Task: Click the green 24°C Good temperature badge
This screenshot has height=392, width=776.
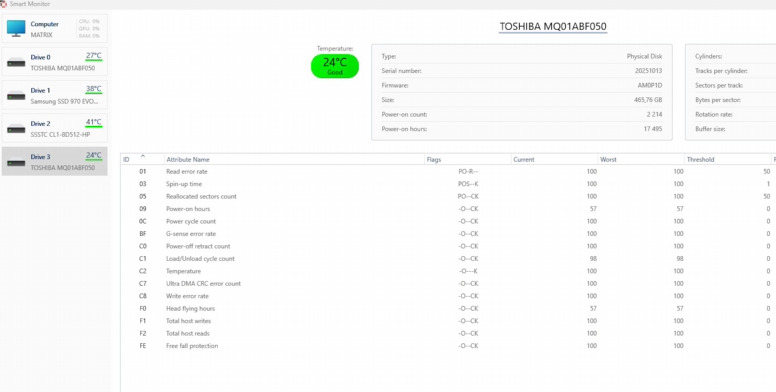Action: click(335, 66)
